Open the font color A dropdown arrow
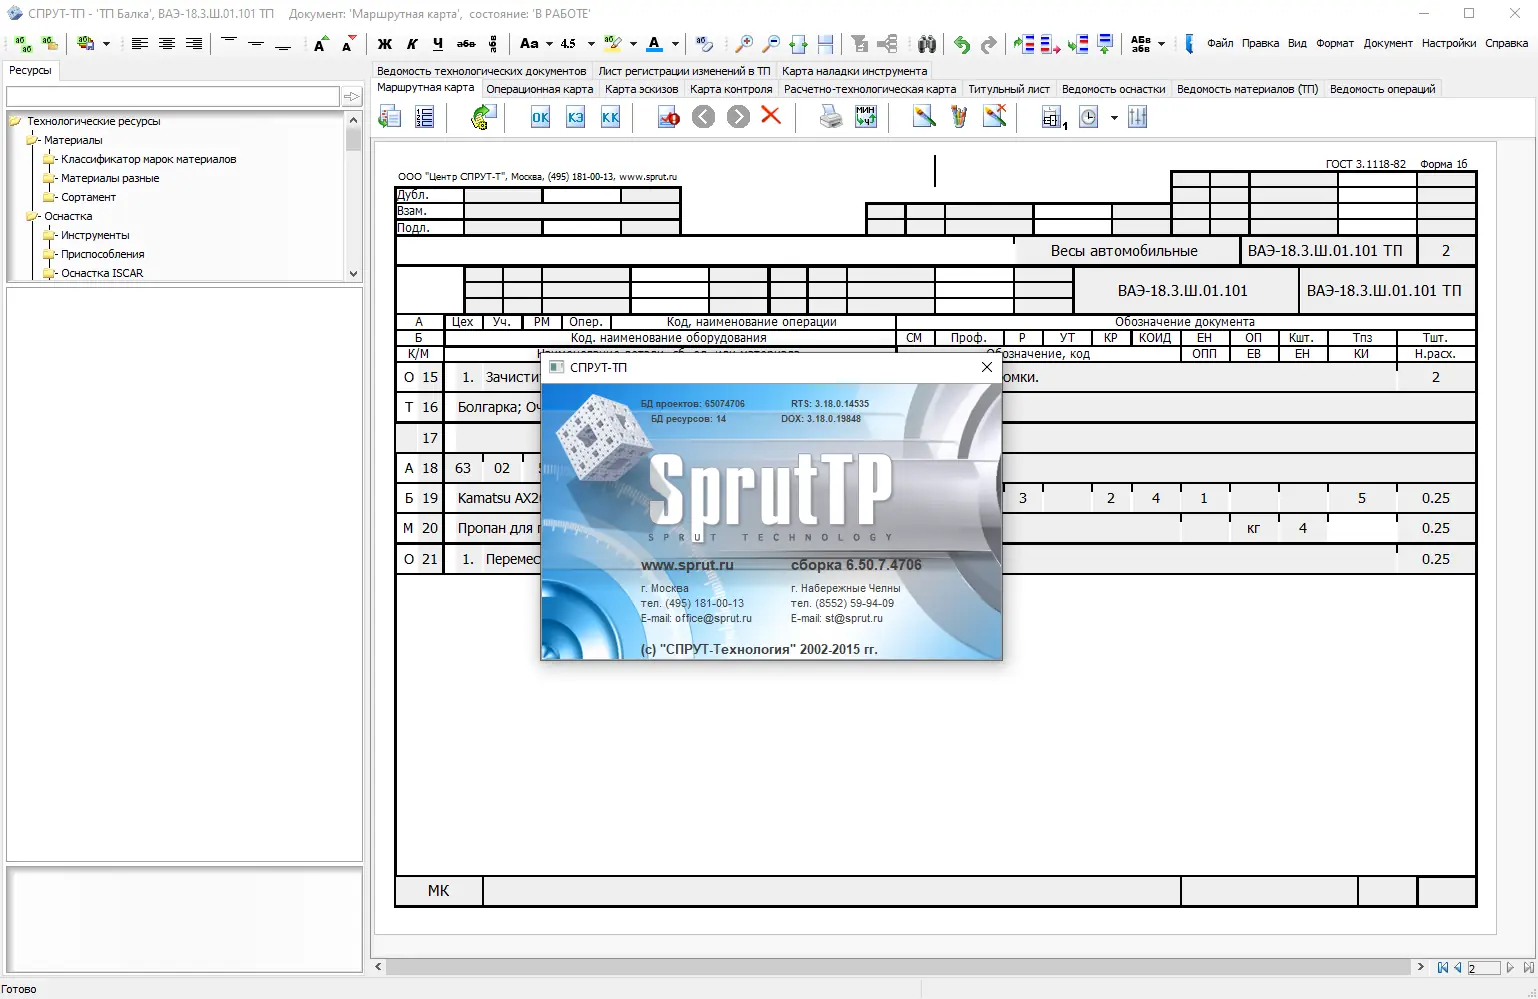Viewport: 1538px width, 999px height. (675, 44)
